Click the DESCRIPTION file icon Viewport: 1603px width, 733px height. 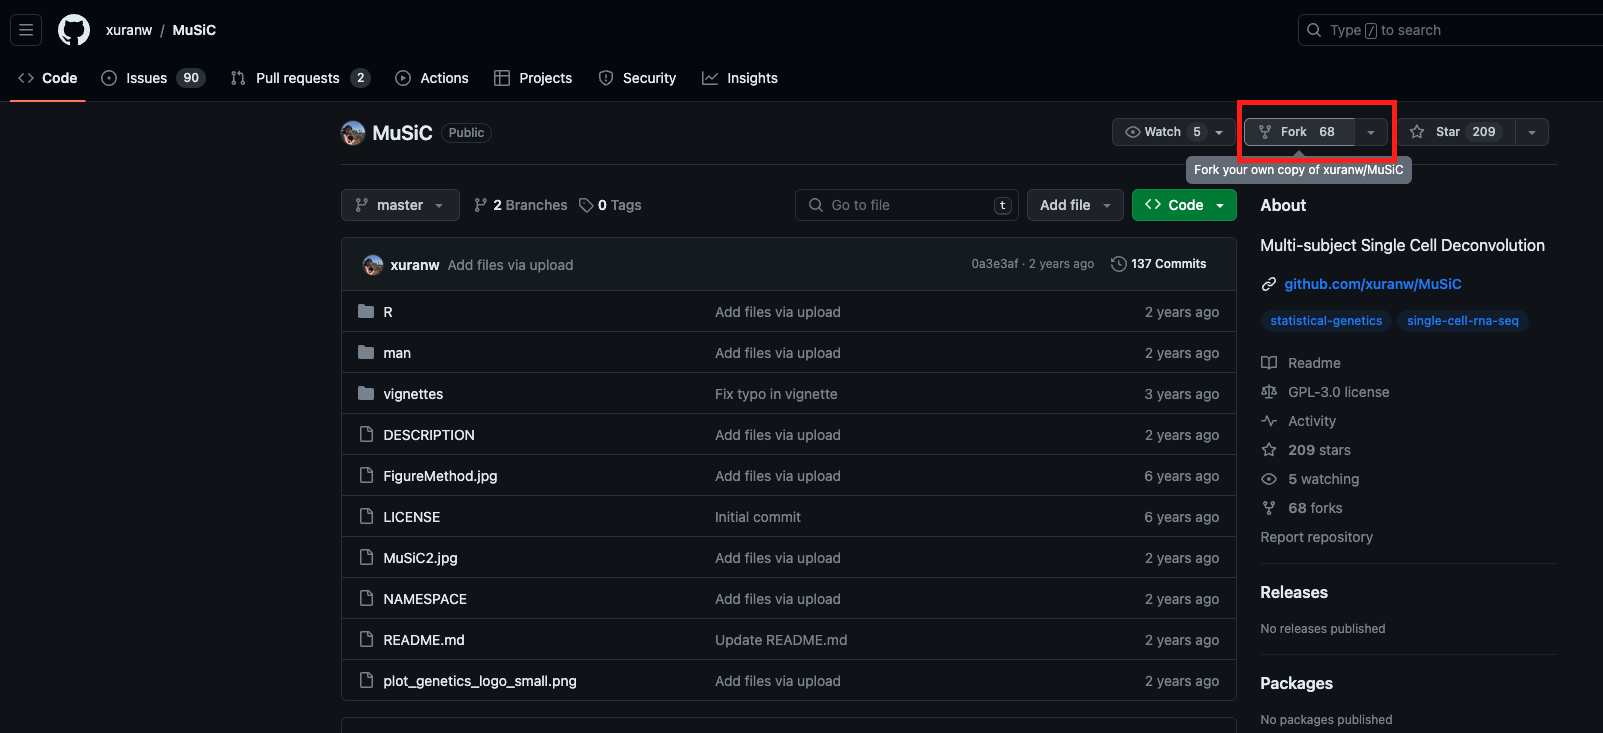click(x=366, y=435)
